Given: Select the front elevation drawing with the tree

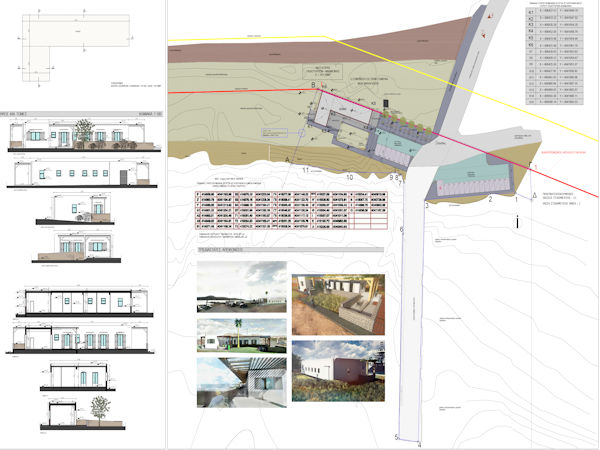Looking at the screenshot, I should tap(84, 135).
